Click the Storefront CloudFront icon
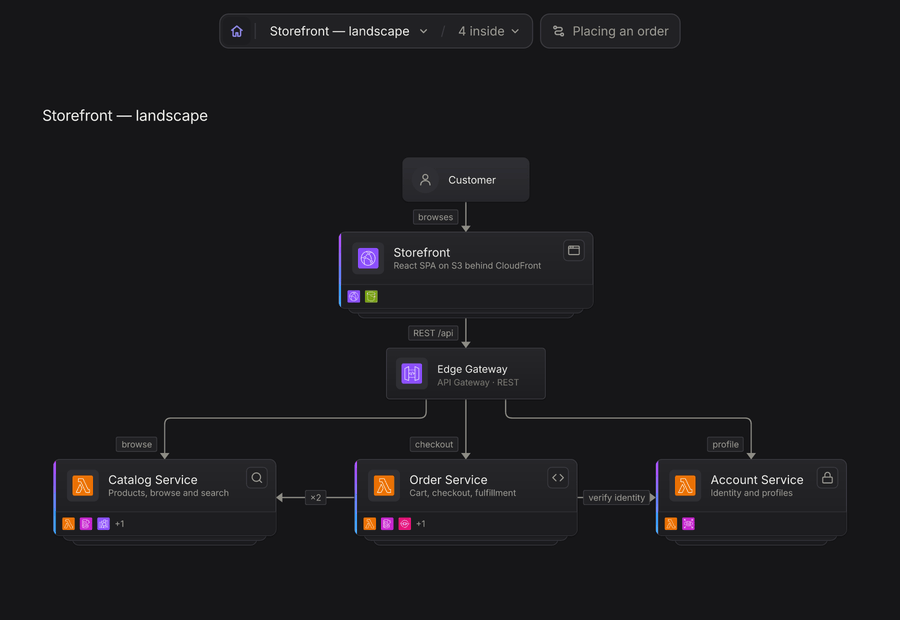Screen dimensions: 900x620 click(x=368, y=258)
